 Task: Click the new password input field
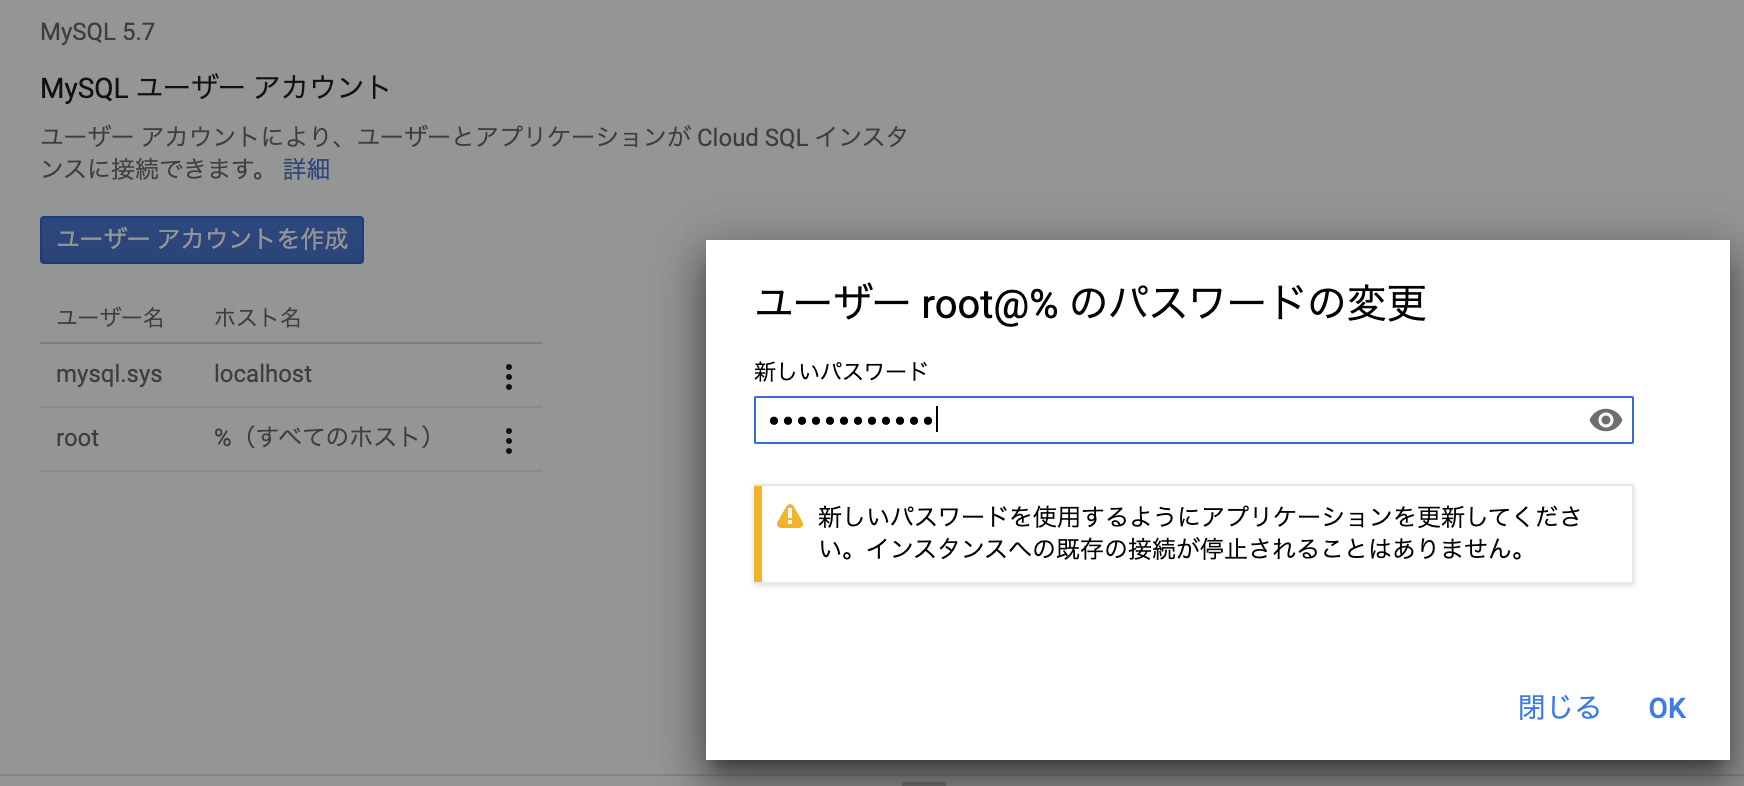[x=1193, y=420]
